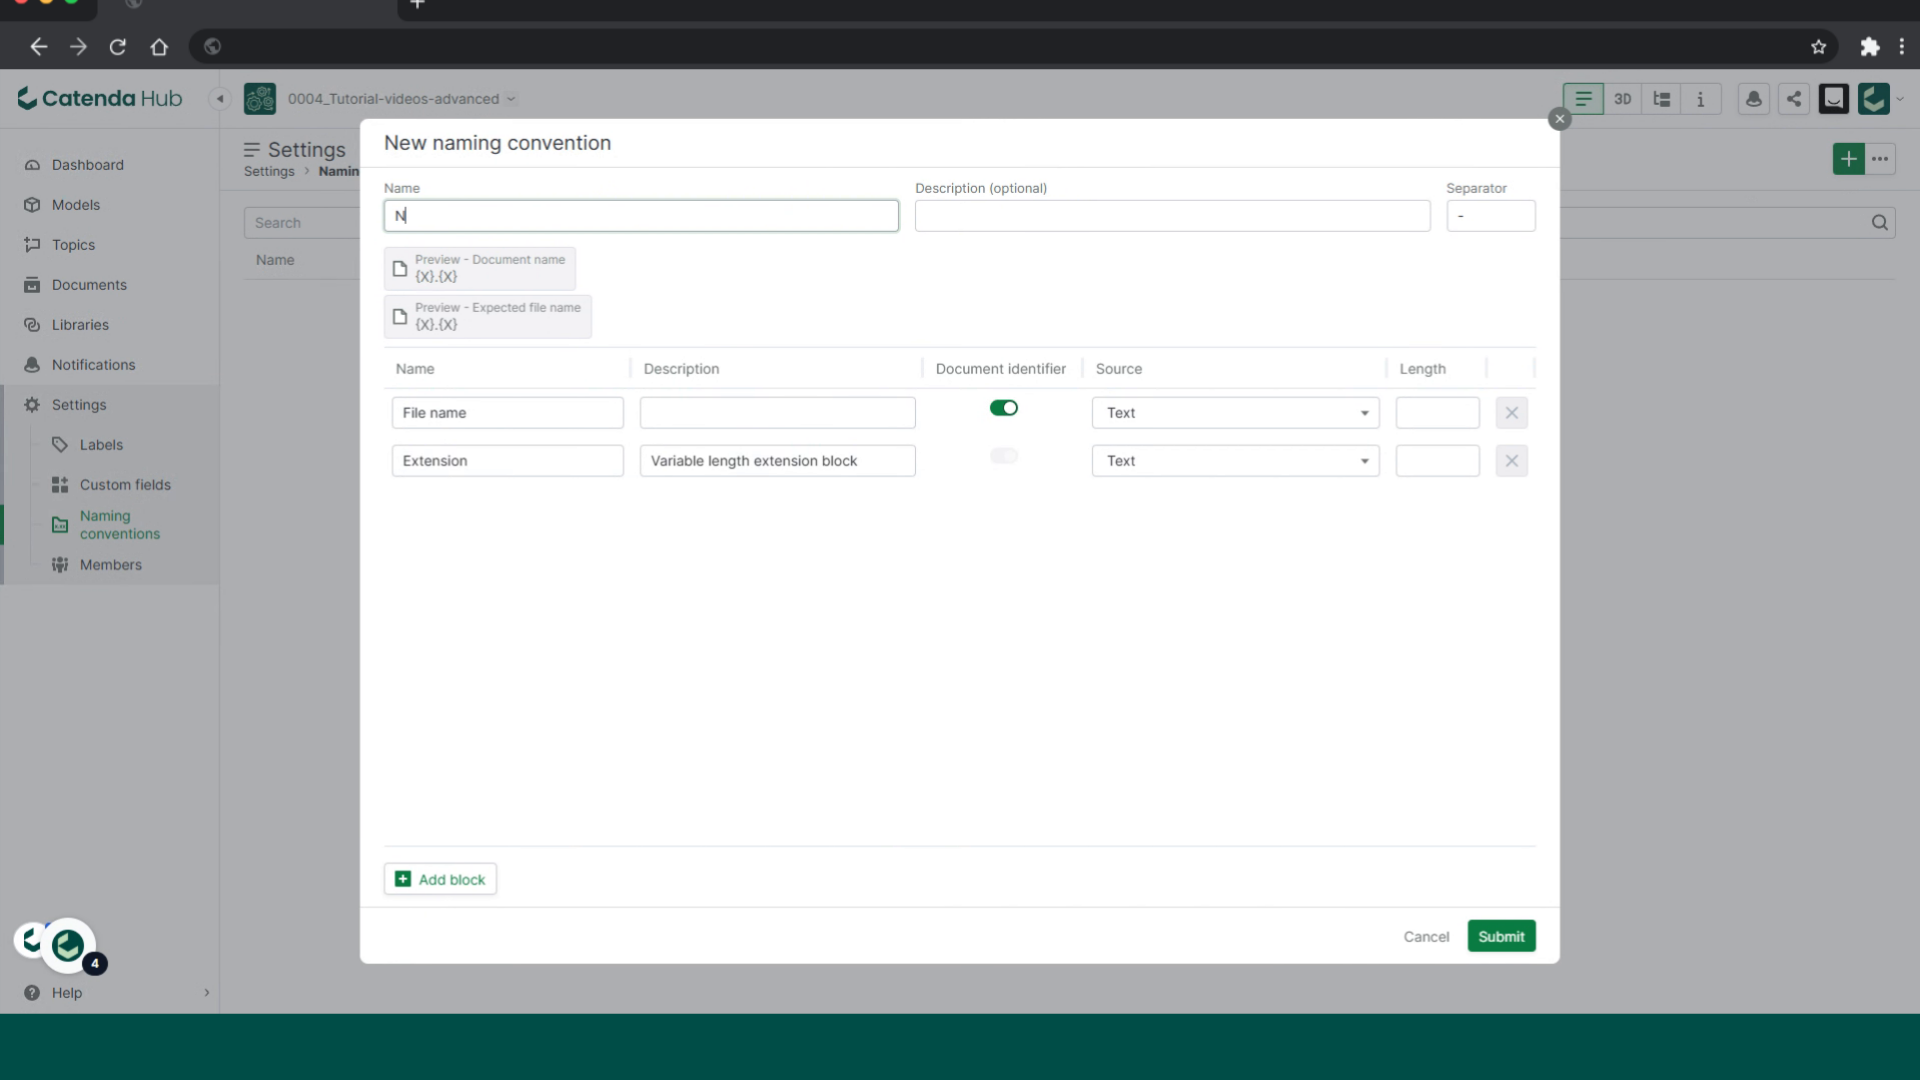The height and width of the screenshot is (1080, 1920).
Task: Click Length field of File name block
Action: [1437, 413]
